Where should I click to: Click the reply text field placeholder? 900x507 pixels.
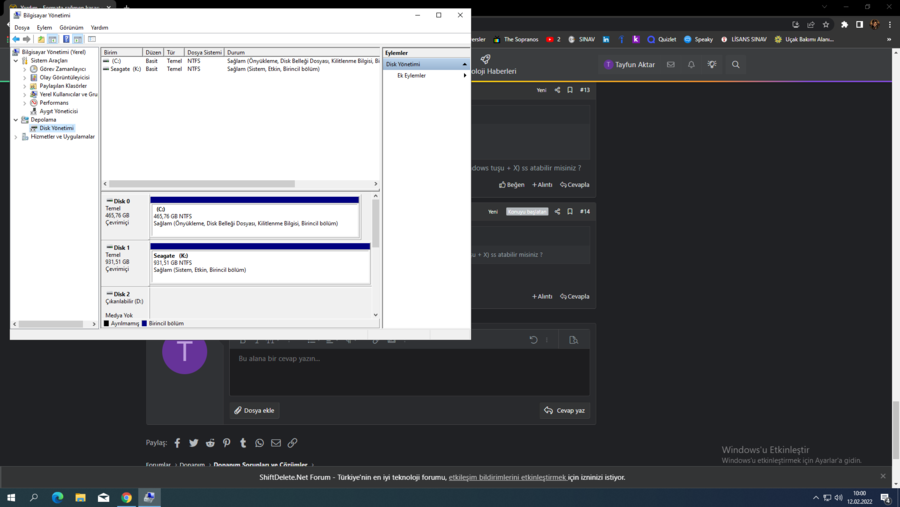pos(279,358)
